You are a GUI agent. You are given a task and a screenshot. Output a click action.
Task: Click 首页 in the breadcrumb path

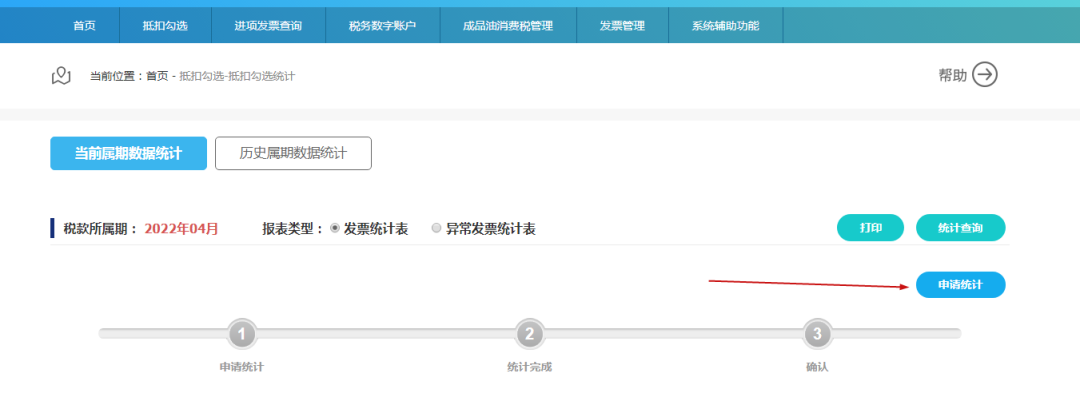[x=157, y=76]
